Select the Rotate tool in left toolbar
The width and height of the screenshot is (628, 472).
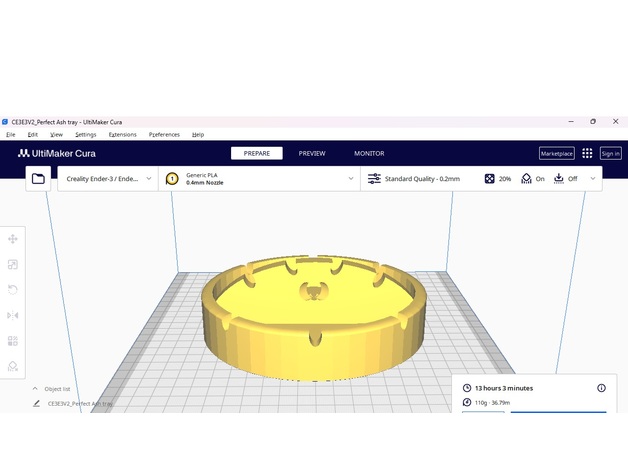pos(13,290)
